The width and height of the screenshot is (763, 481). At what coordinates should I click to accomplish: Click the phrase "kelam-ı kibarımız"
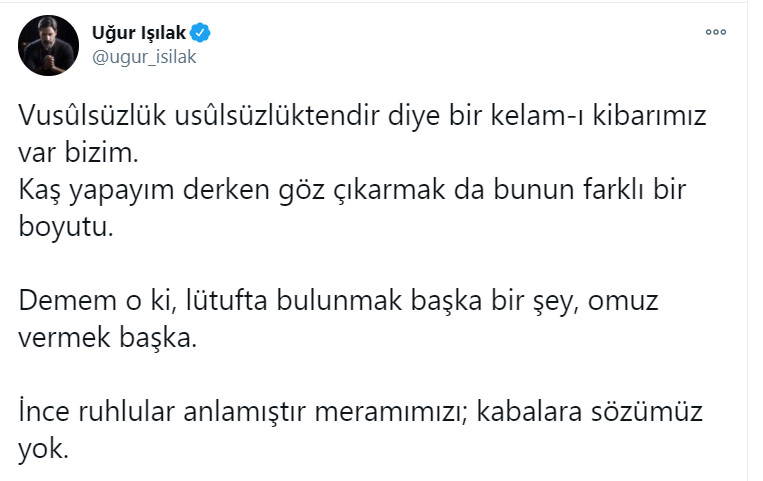[612, 115]
